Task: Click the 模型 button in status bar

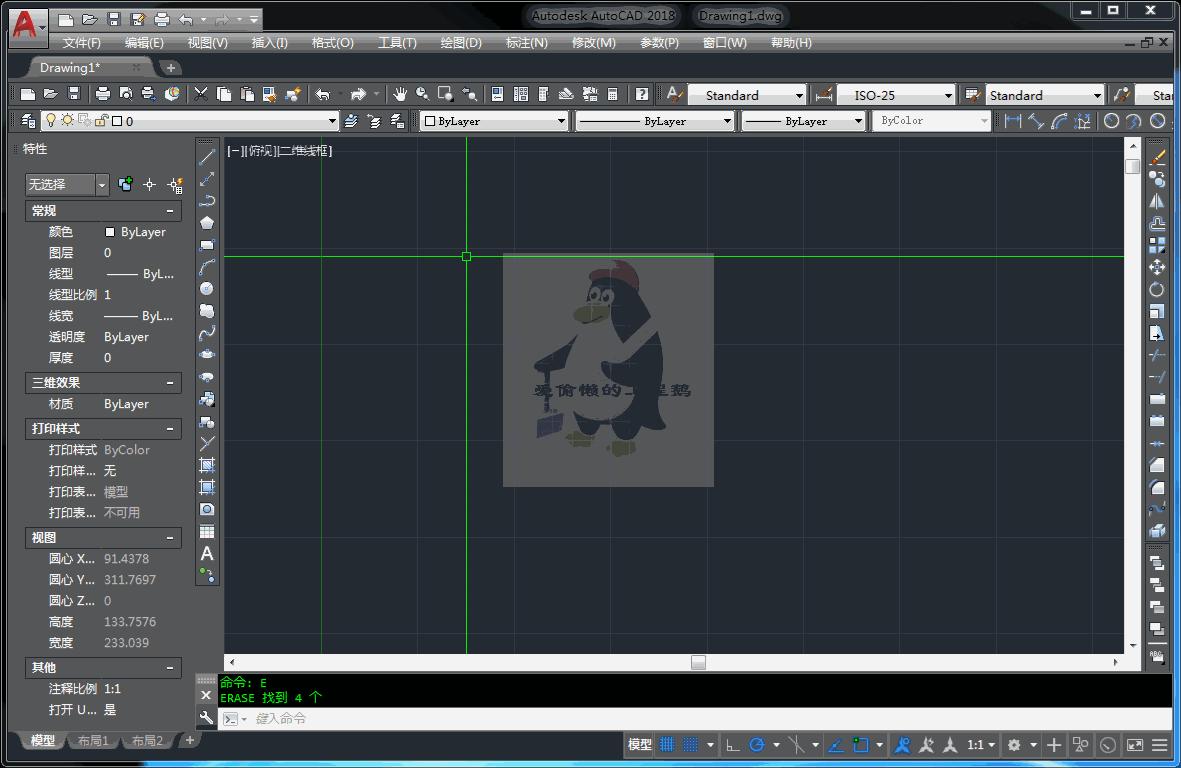Action: [639, 745]
